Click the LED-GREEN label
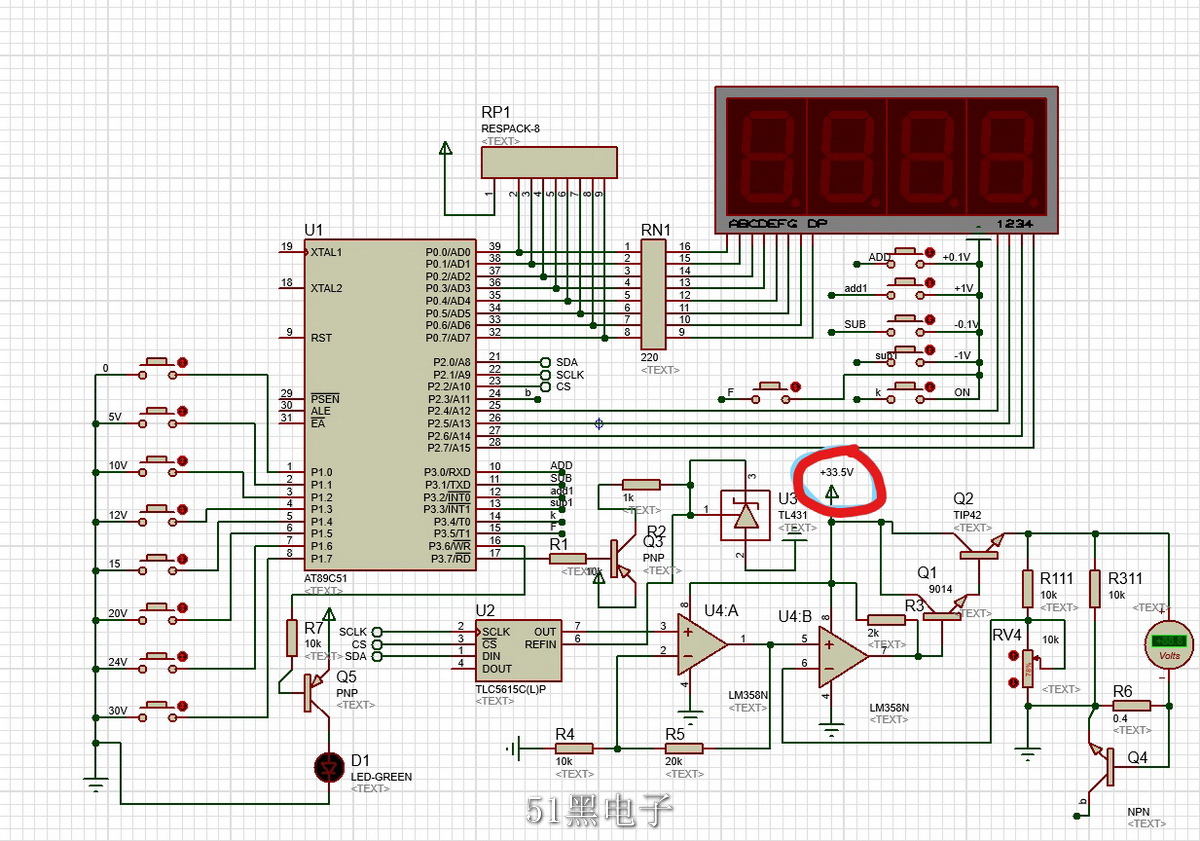Image resolution: width=1200 pixels, height=841 pixels. click(381, 776)
